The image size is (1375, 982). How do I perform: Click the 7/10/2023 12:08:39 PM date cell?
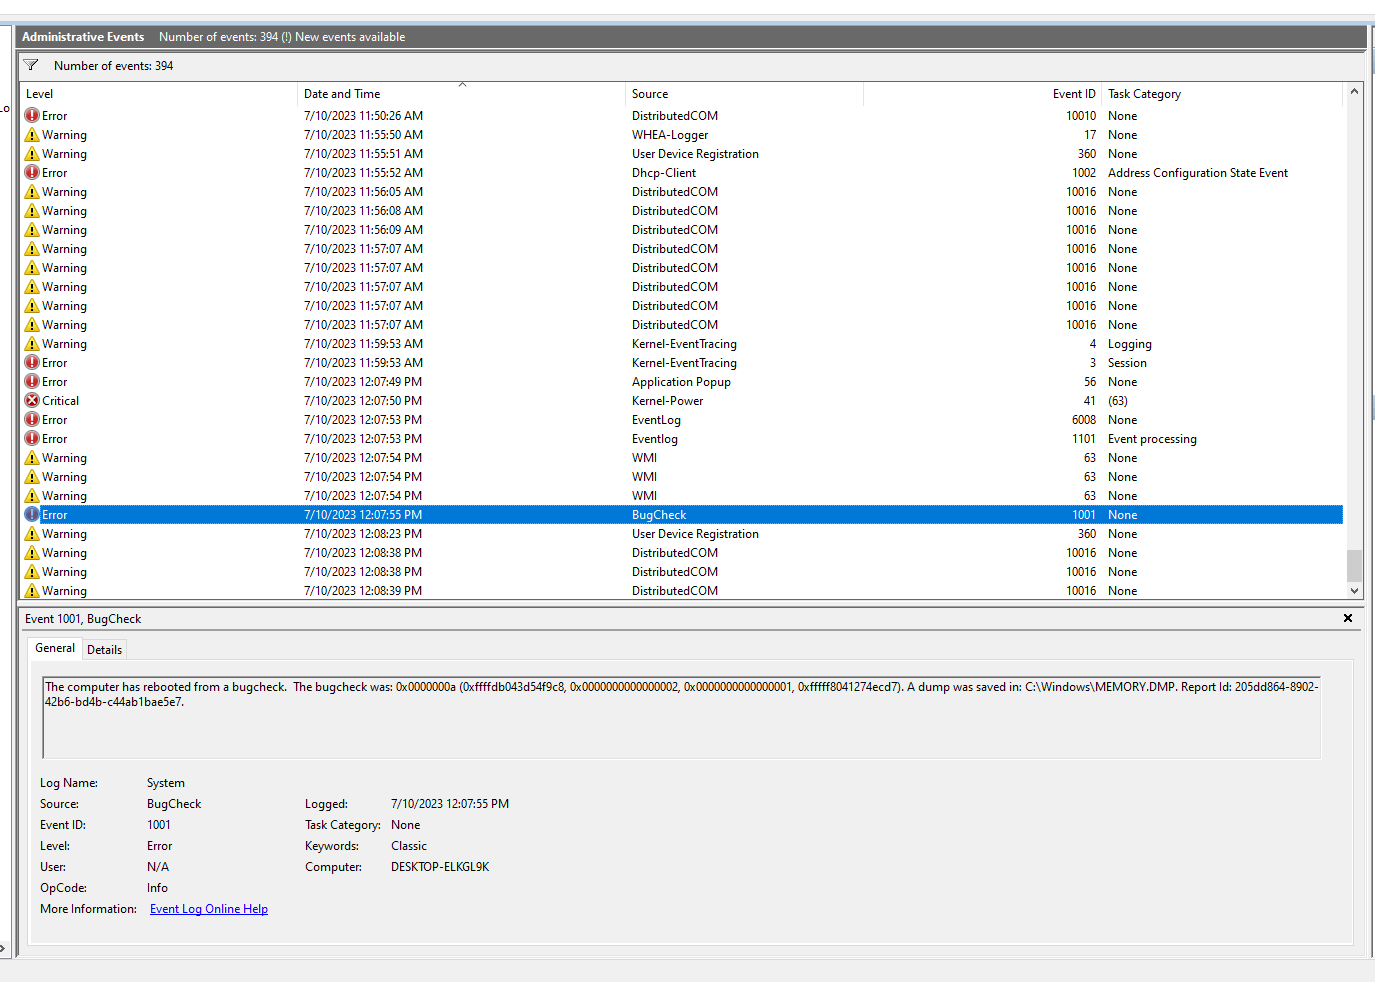click(363, 591)
